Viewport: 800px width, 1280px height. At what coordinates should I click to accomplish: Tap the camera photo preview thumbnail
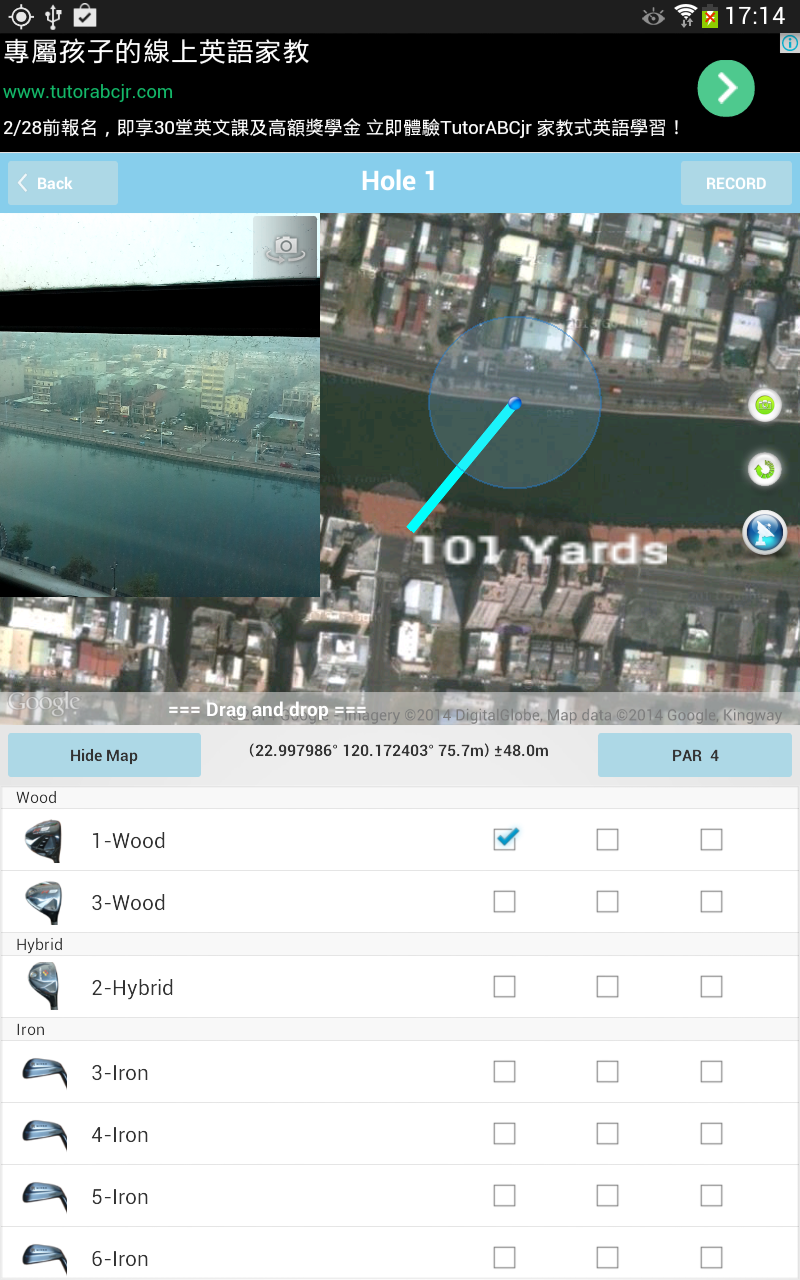160,405
